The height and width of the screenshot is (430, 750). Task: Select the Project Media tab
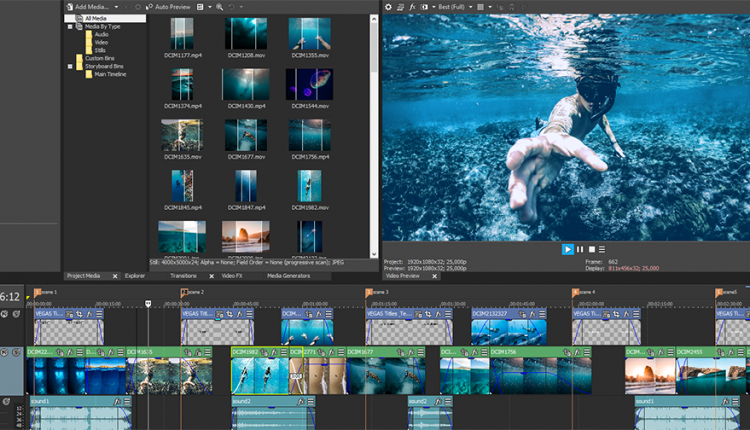84,276
